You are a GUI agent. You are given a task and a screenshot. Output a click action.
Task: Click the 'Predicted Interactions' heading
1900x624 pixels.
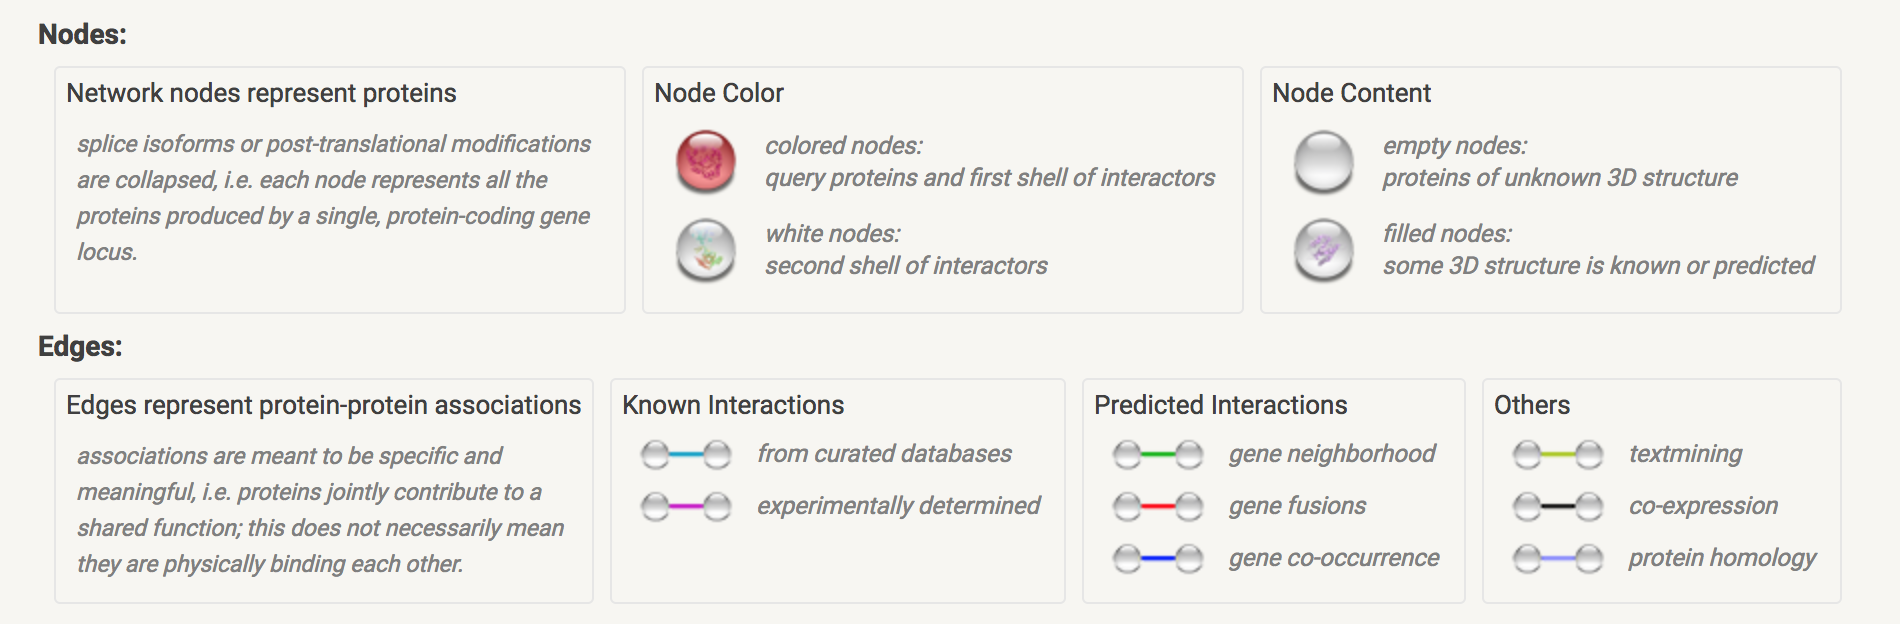(1220, 405)
